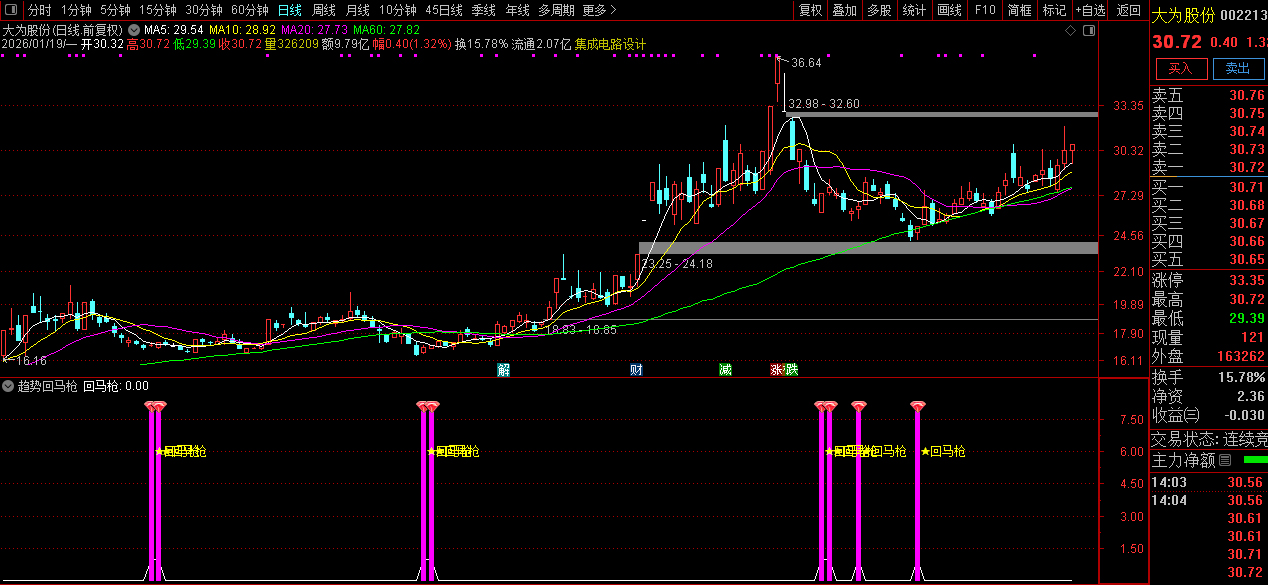Click the 外盘 value 163262
The height and width of the screenshot is (585, 1268).
[1240, 356]
